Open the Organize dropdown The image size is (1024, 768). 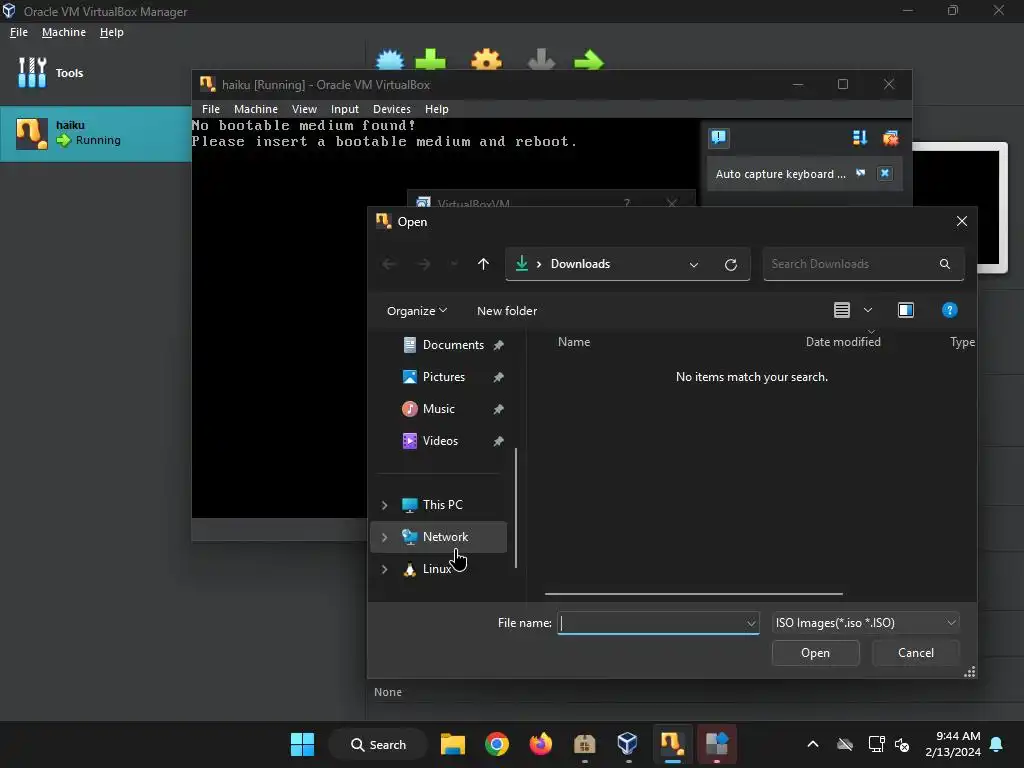tap(417, 311)
